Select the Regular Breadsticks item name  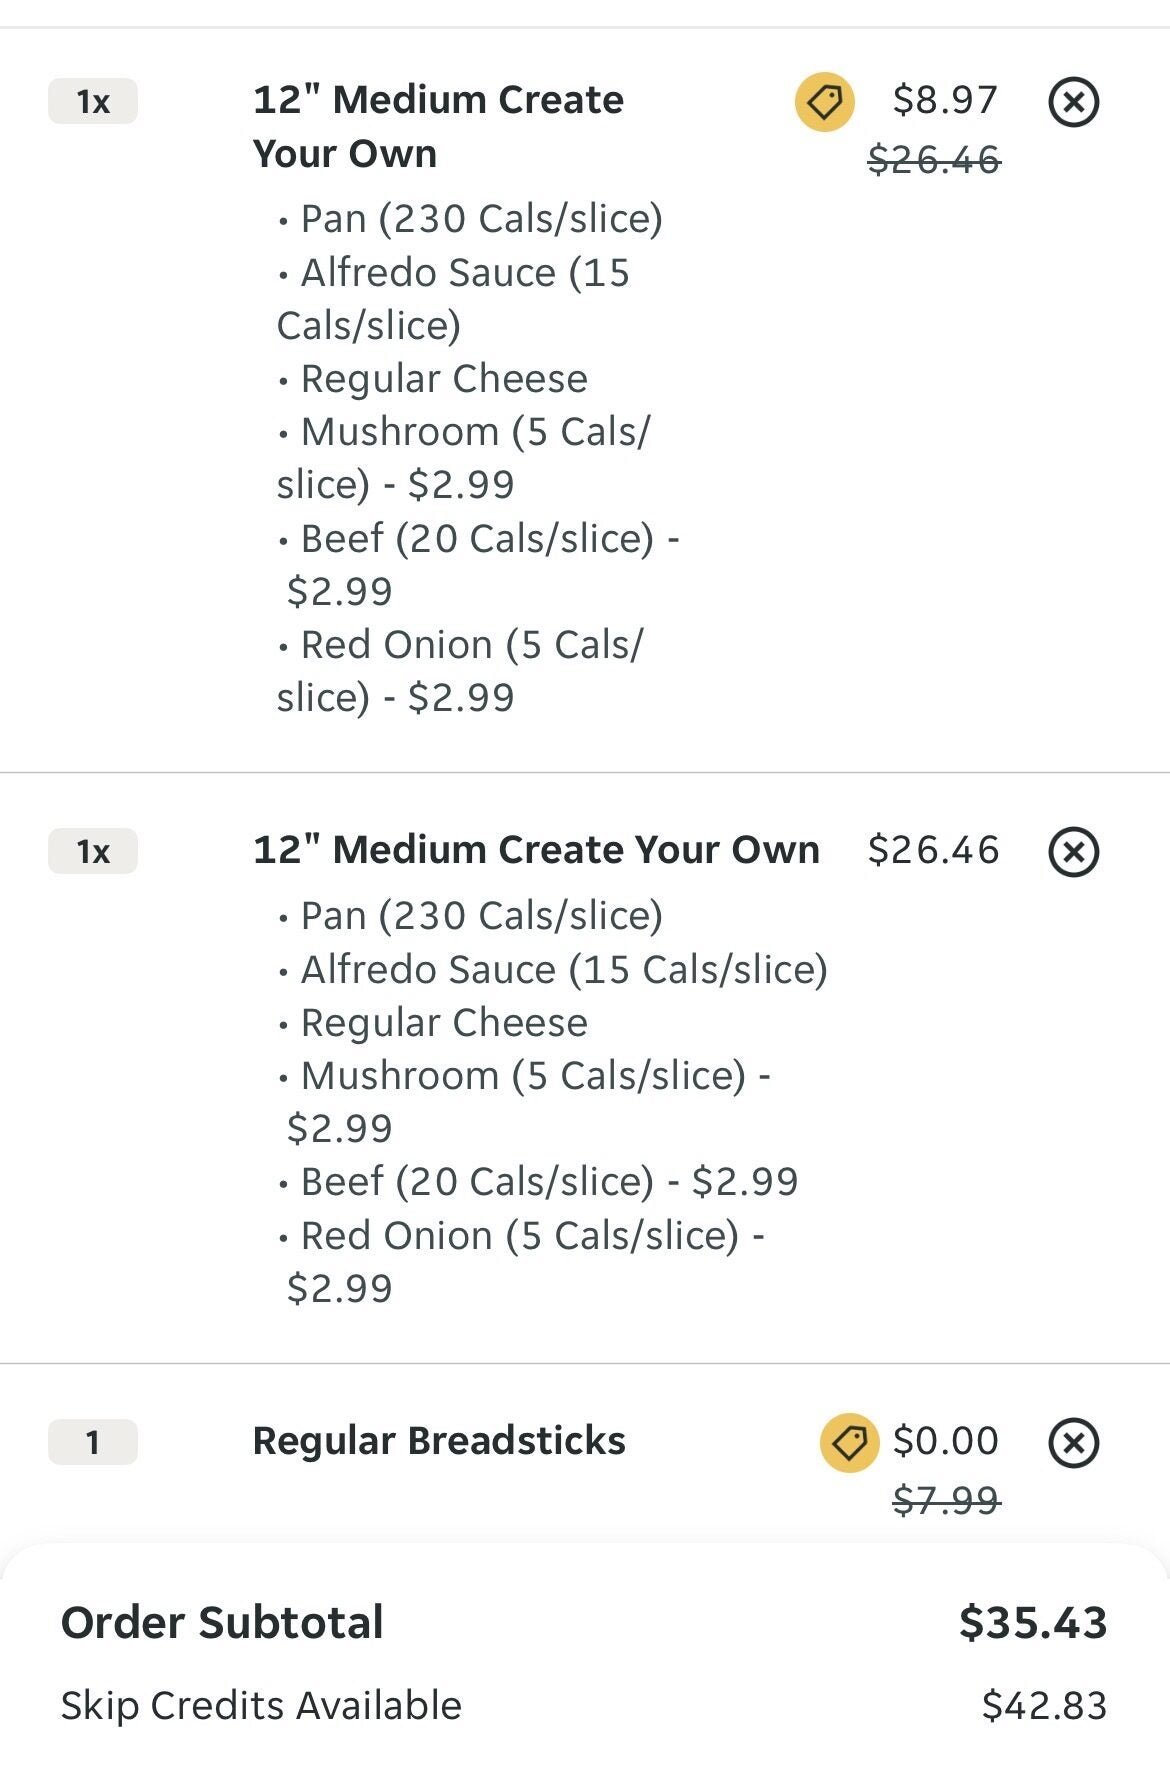tap(439, 1441)
